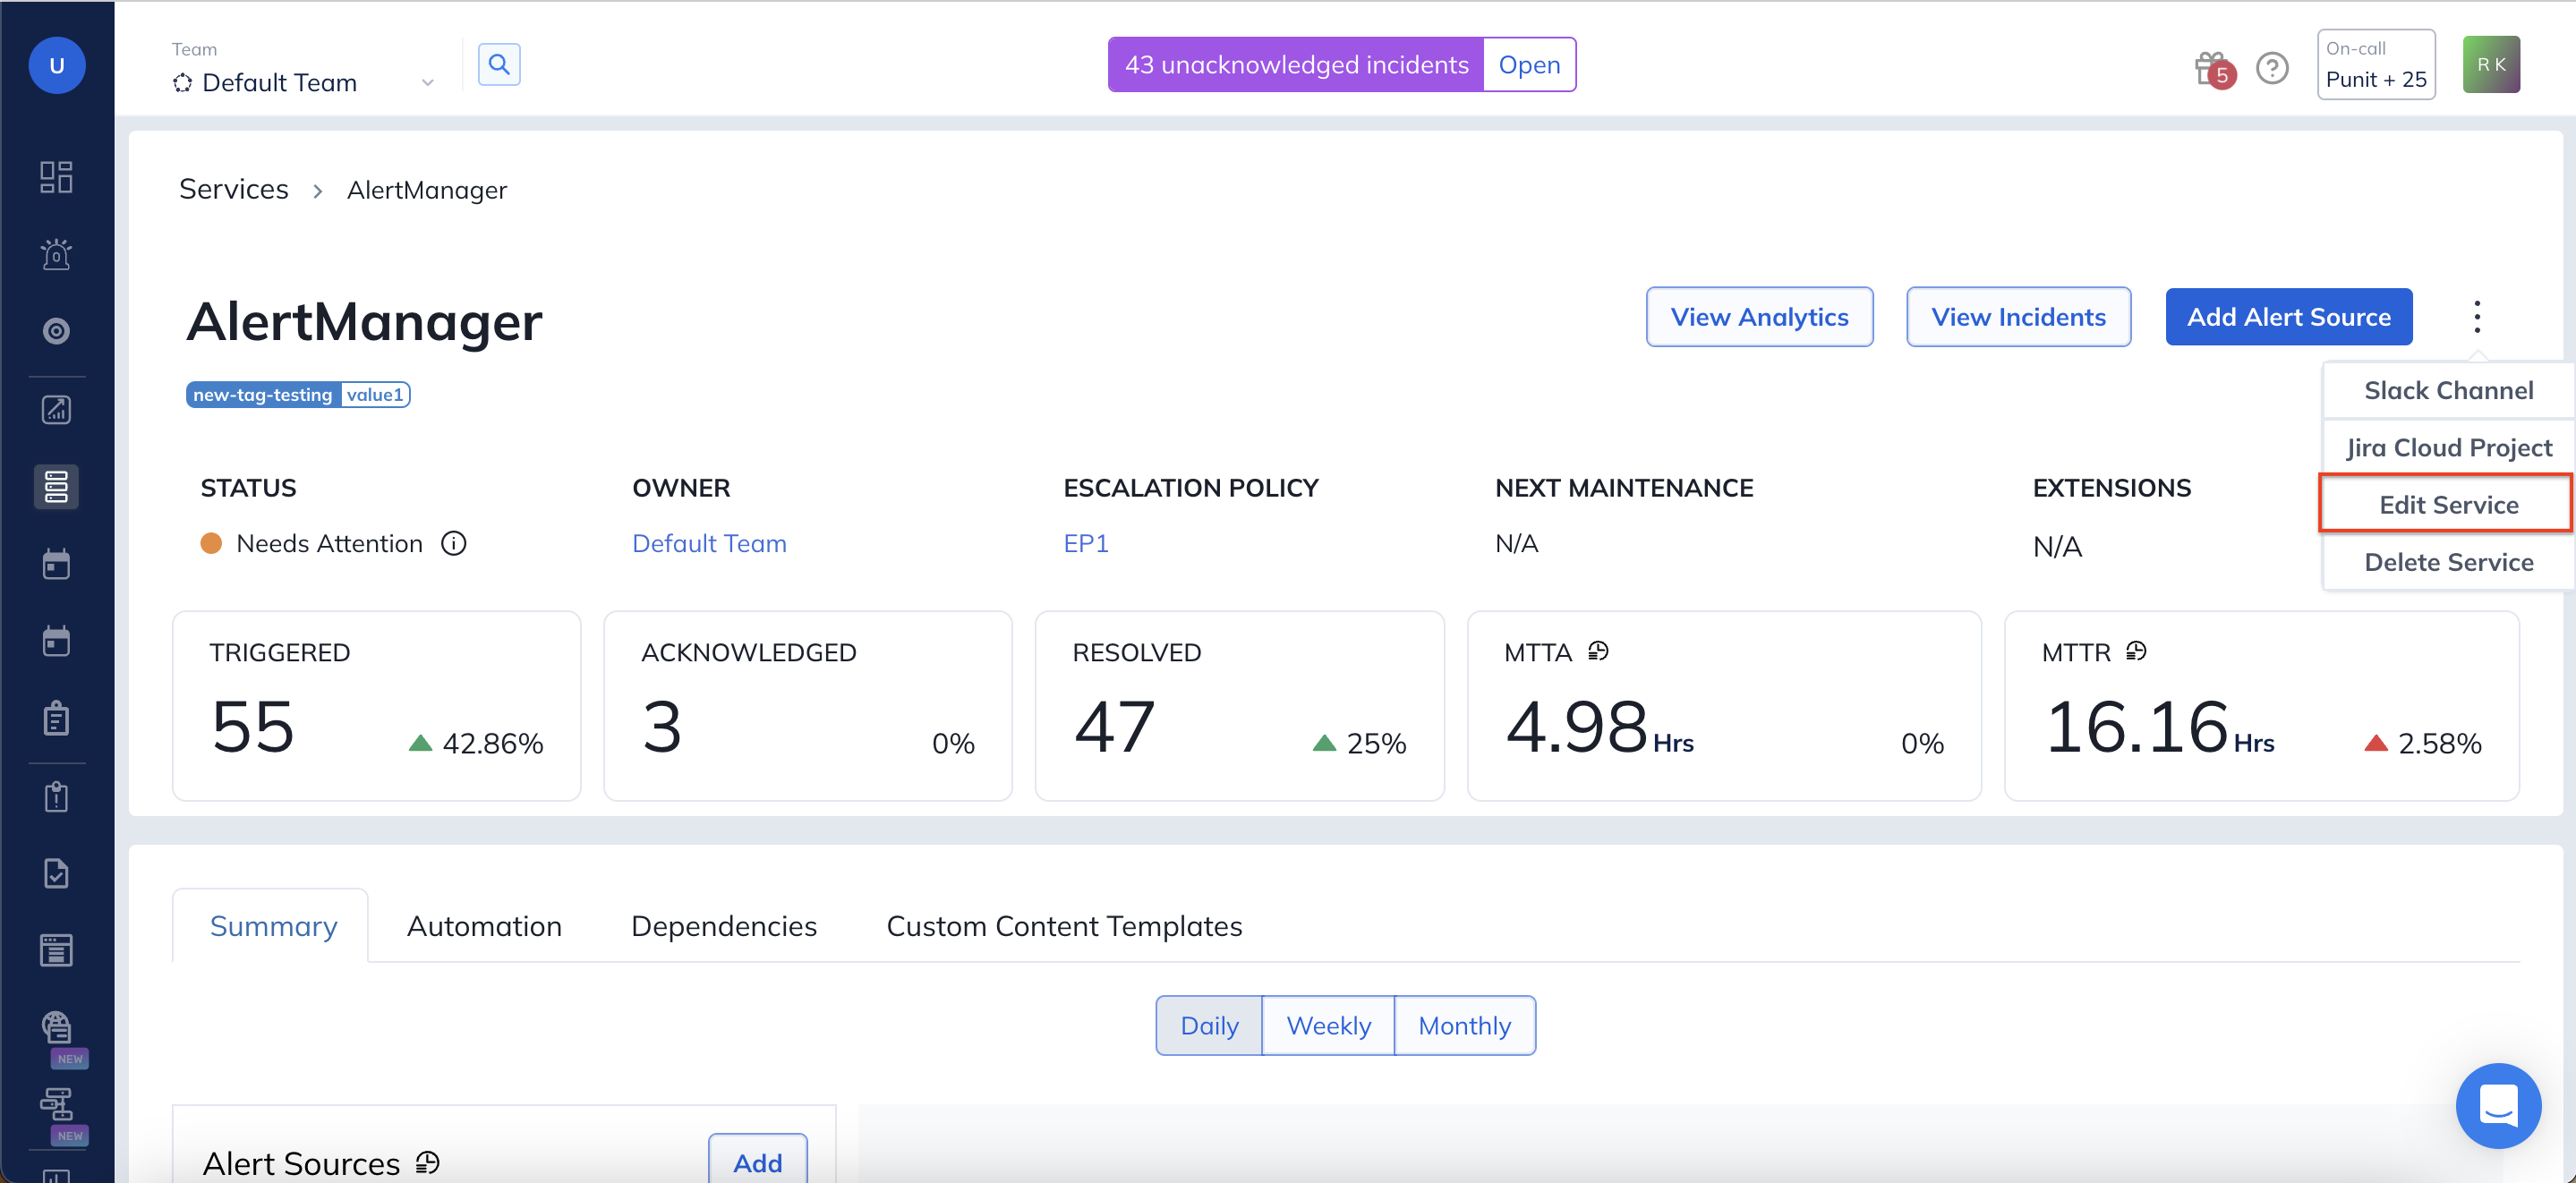Switch to Weekly time range
Viewport: 2576px width, 1183px height.
[1328, 1025]
